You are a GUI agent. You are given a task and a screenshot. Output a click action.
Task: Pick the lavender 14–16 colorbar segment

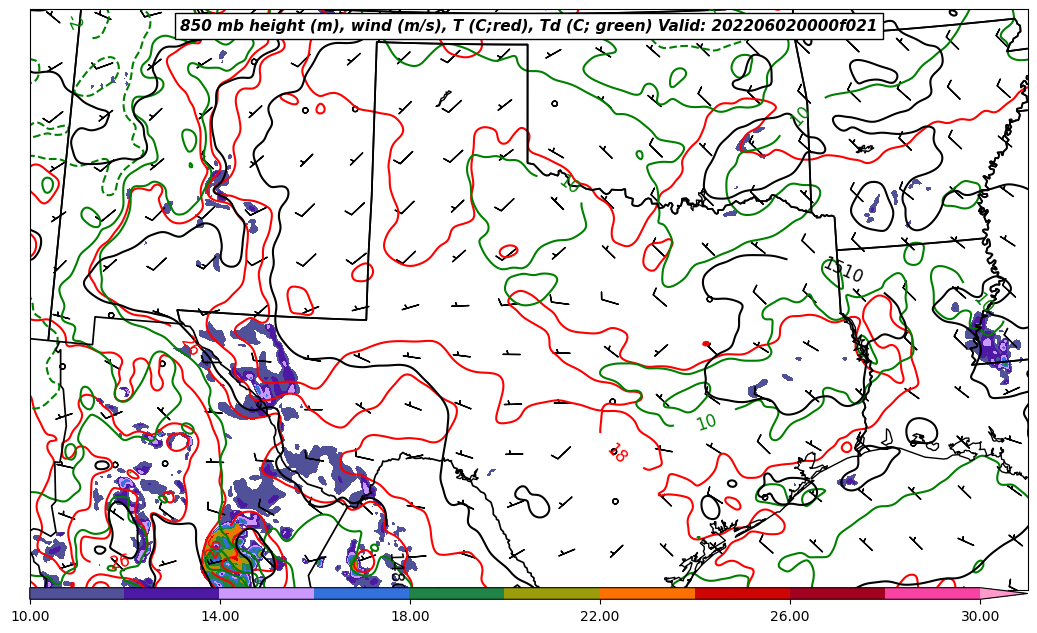point(266,594)
